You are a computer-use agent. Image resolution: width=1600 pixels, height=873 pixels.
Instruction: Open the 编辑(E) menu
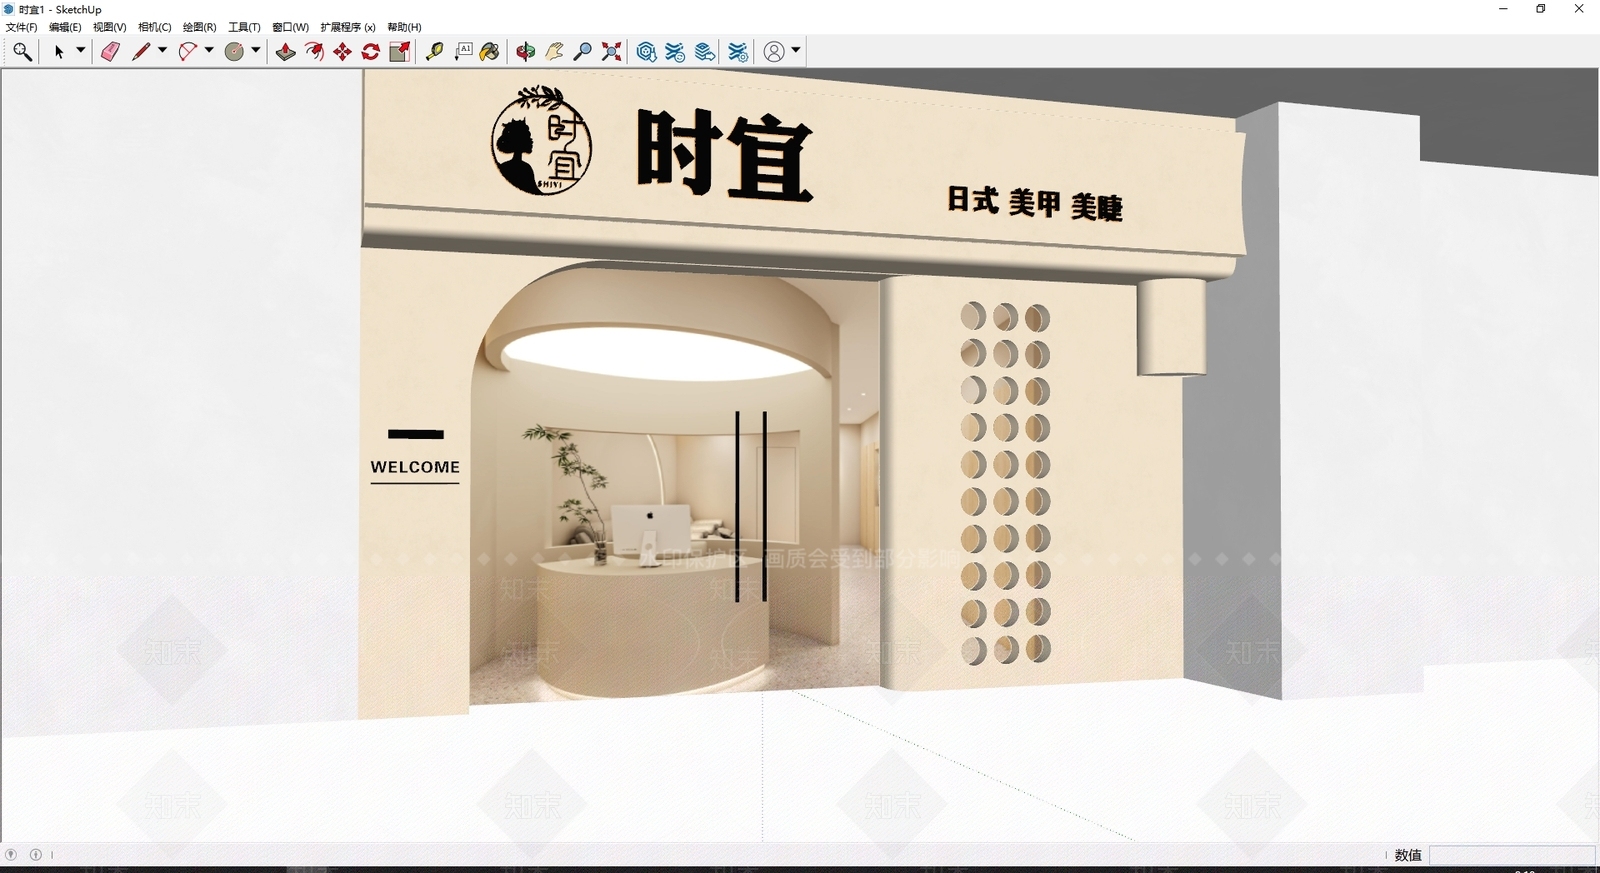65,27
